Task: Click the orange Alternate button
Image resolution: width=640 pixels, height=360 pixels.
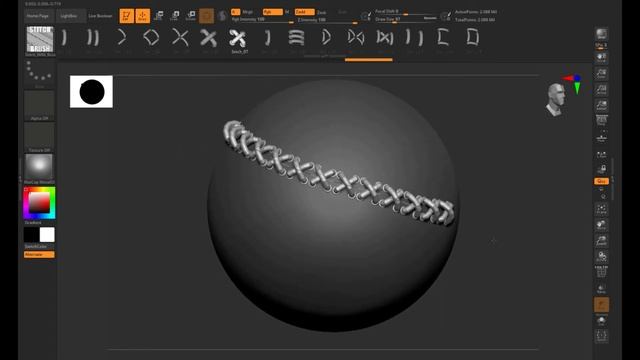Action: pyautogui.click(x=39, y=255)
